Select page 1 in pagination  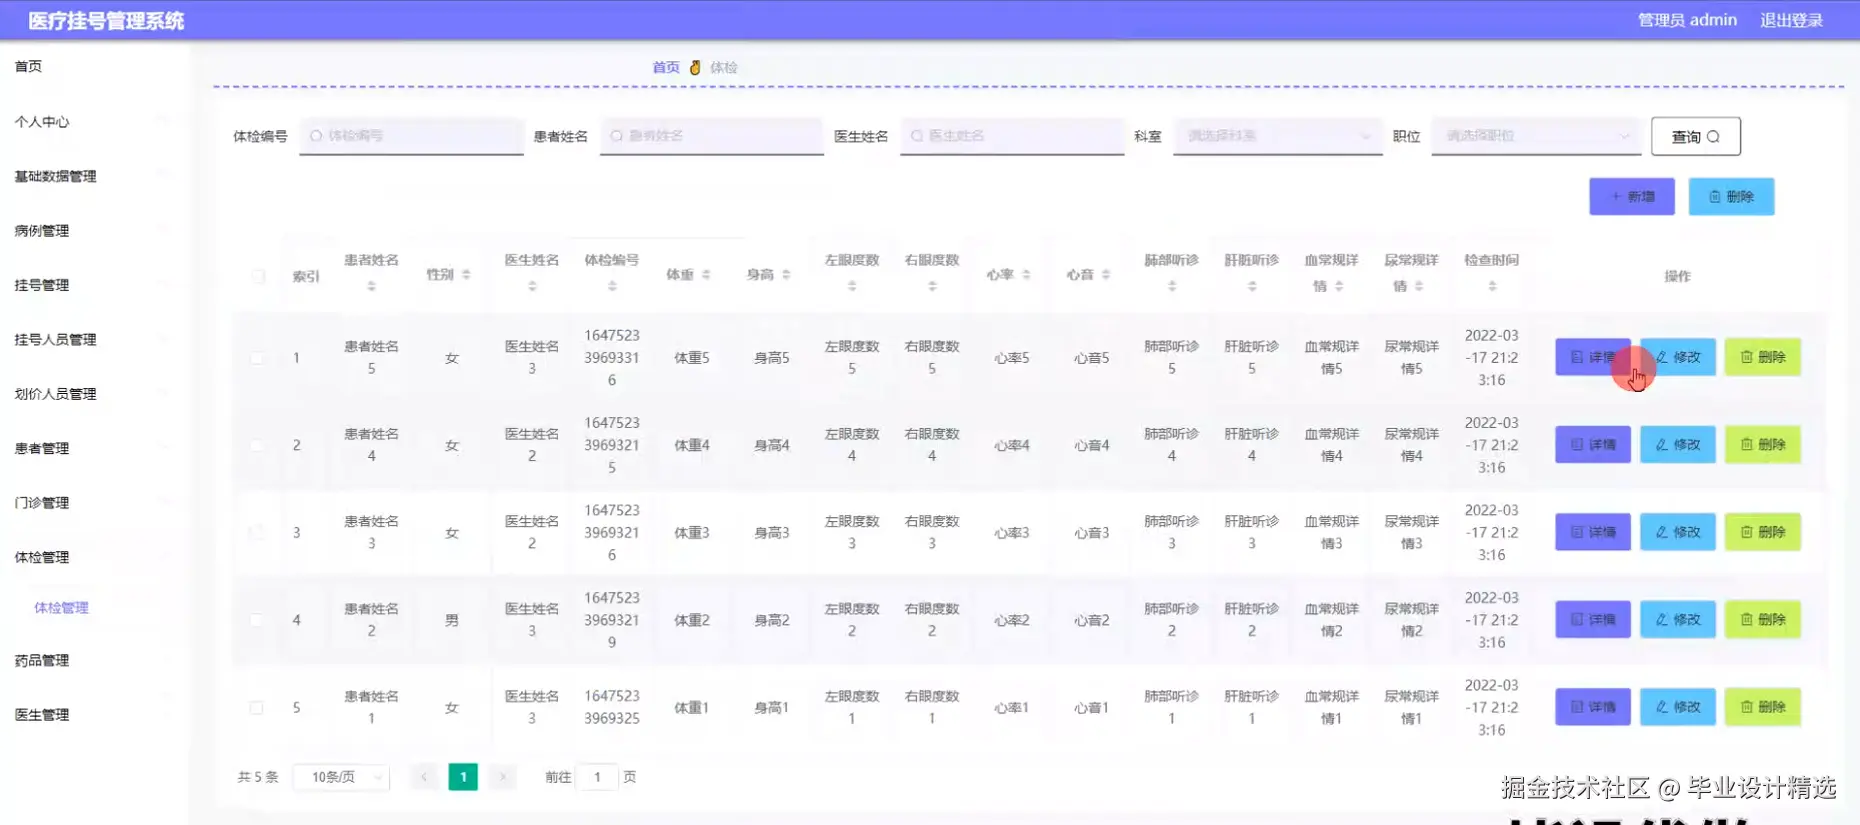(x=463, y=777)
